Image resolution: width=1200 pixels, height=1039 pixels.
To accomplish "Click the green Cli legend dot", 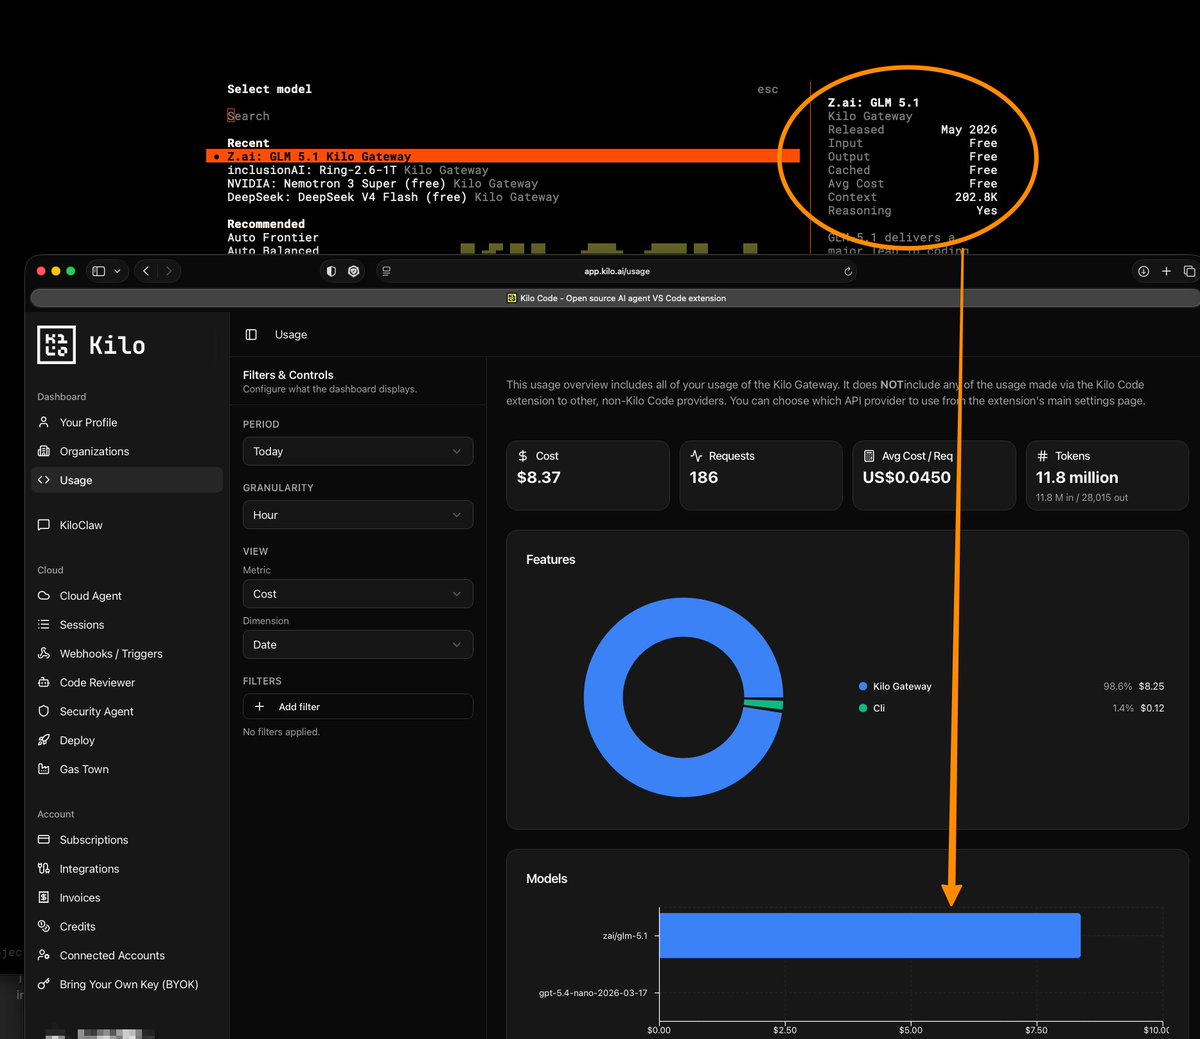I will tap(863, 708).
